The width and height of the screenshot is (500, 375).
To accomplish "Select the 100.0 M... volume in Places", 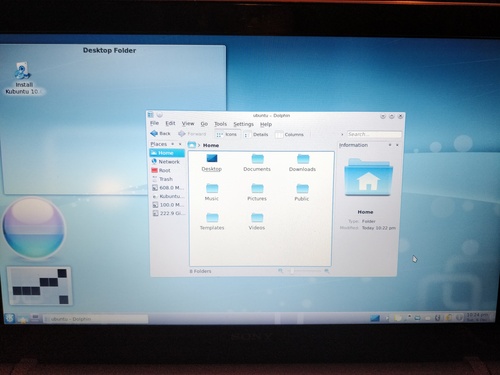I will pyautogui.click(x=168, y=205).
